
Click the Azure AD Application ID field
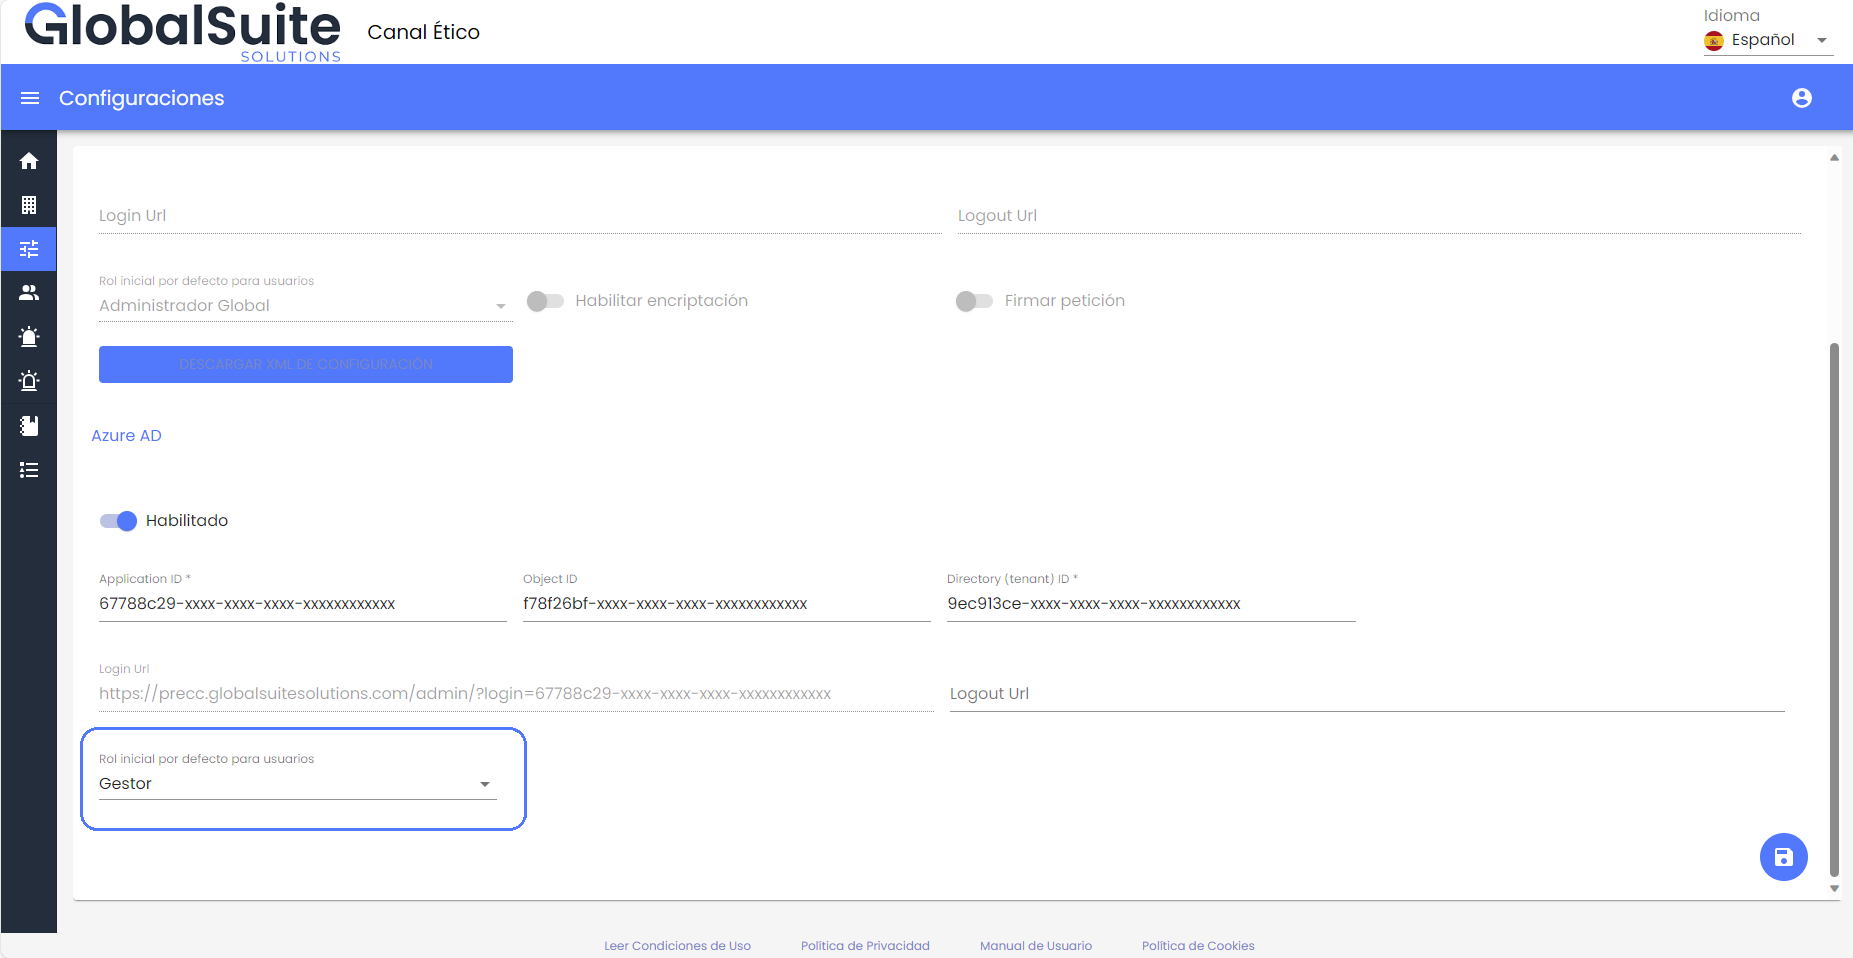click(x=302, y=604)
